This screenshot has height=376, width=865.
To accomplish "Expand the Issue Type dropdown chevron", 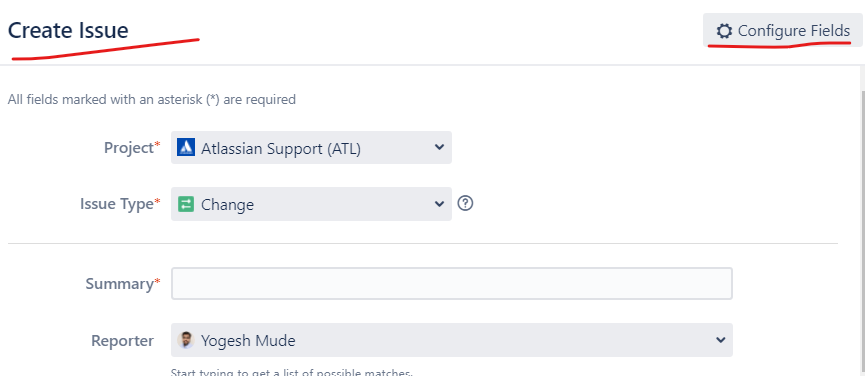I will tap(439, 203).
